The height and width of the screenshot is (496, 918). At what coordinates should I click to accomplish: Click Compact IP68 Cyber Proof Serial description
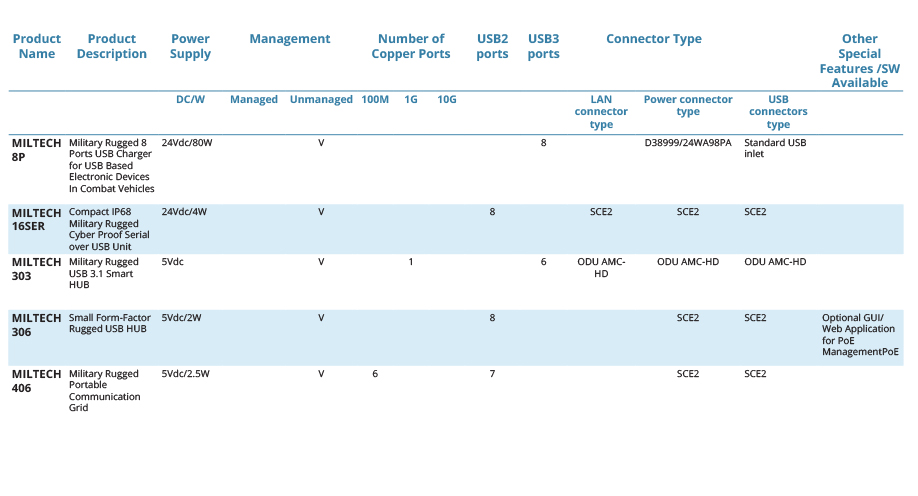[109, 229]
